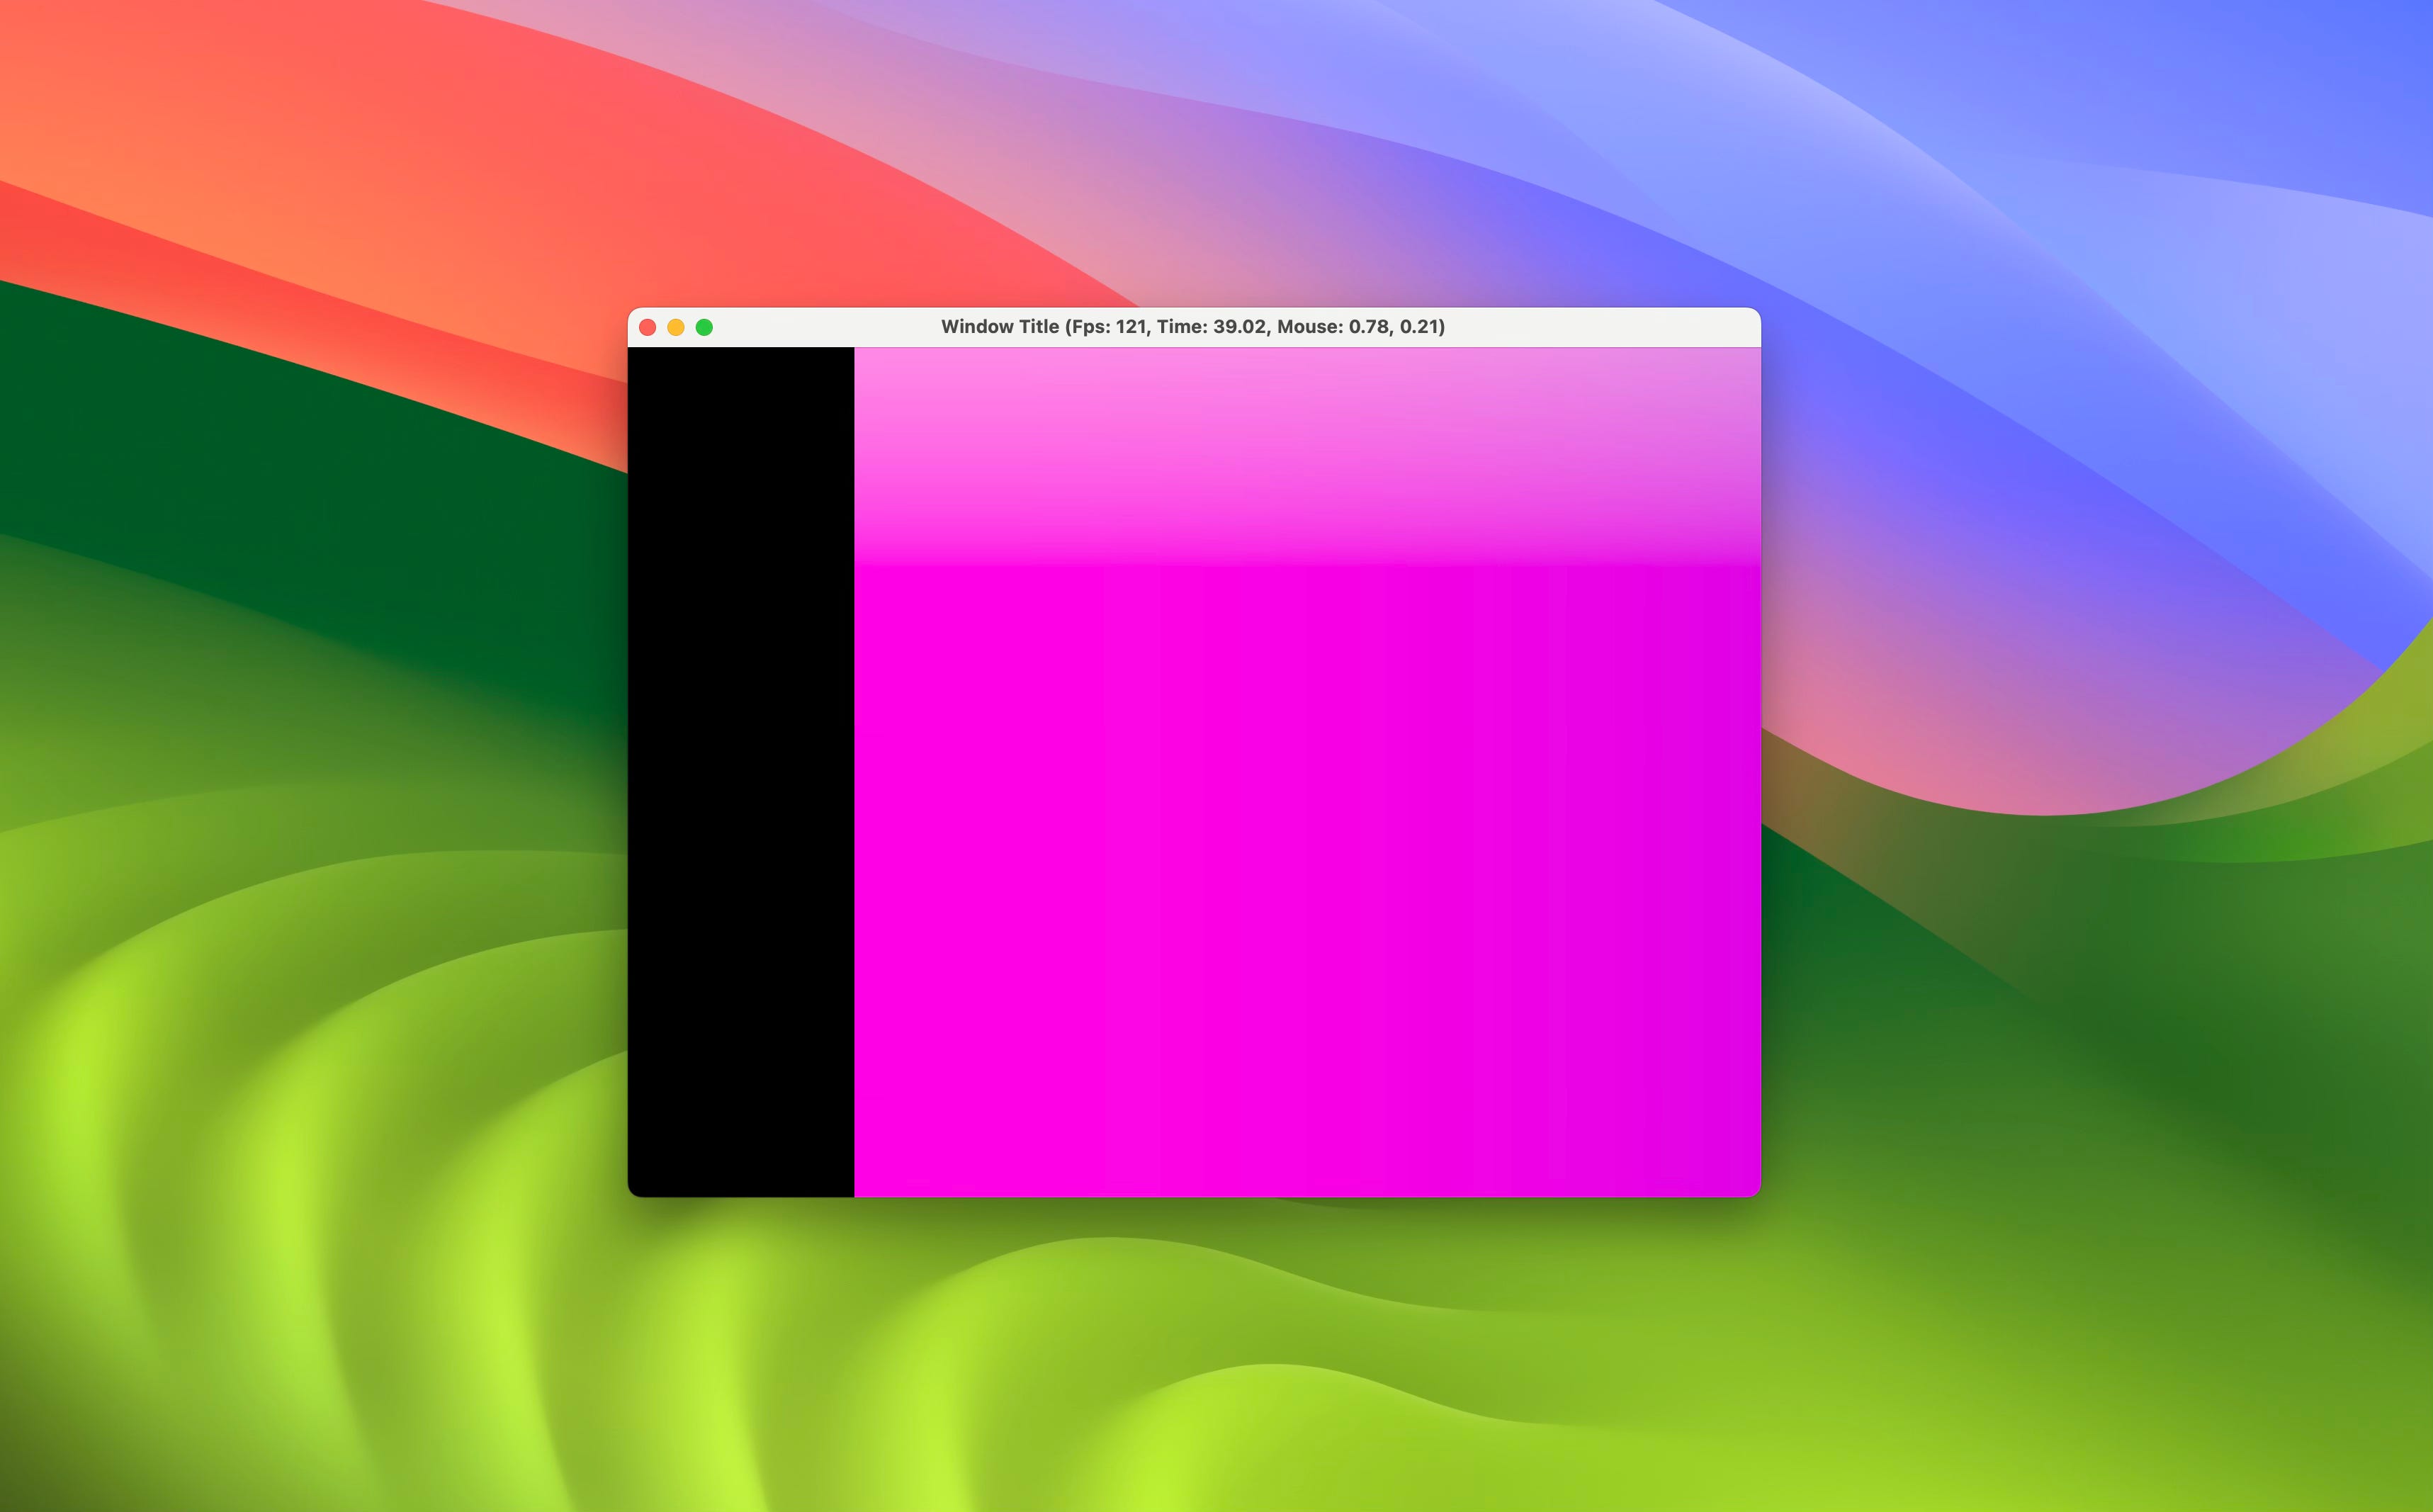Click the black panel inside the window
The image size is (2433, 1512).
(740, 770)
